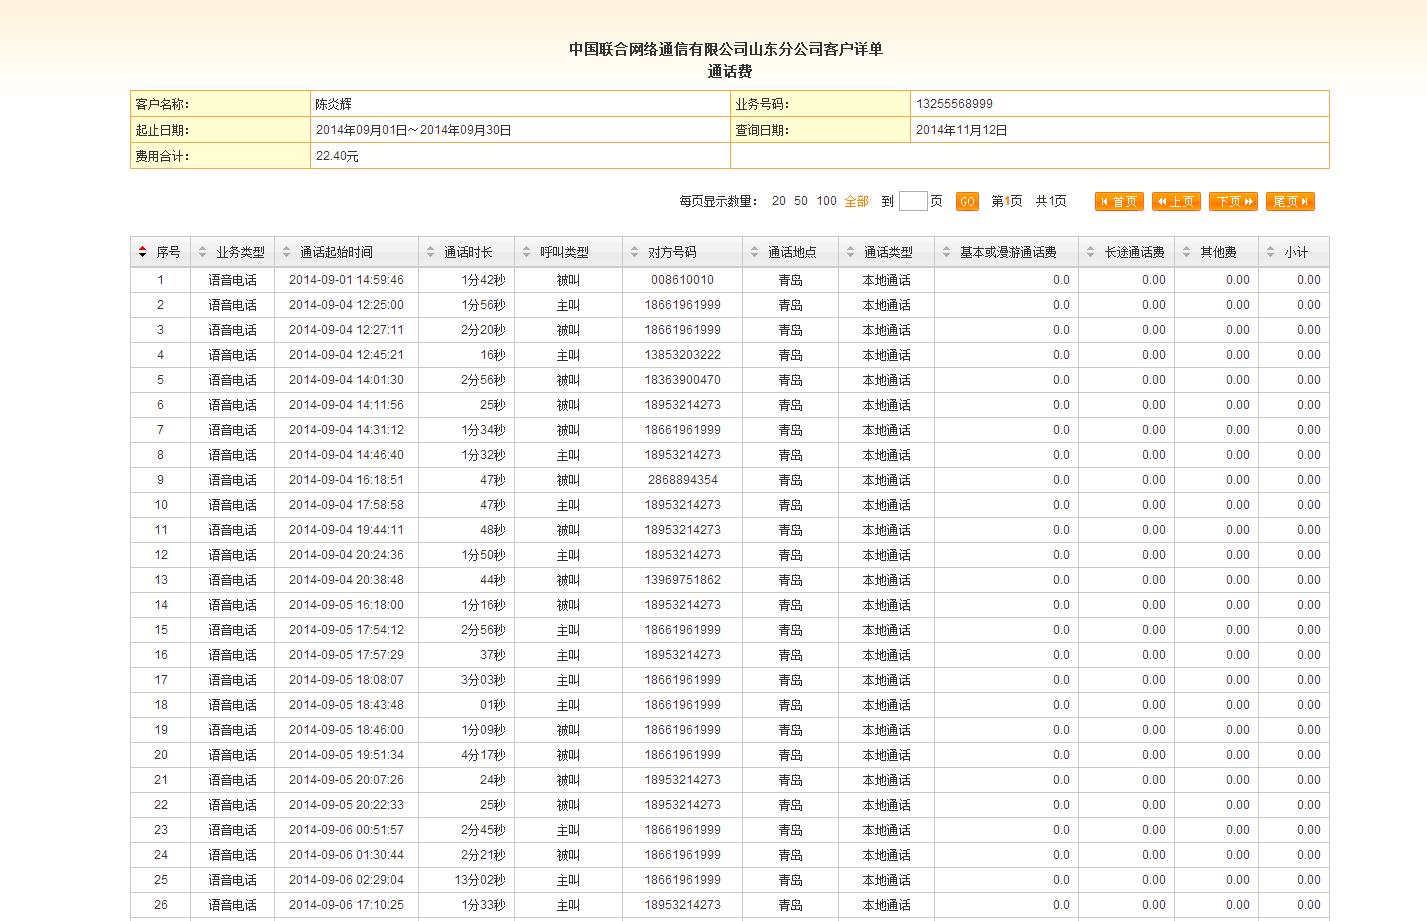Sort by 业务类型 using header arrow icon
This screenshot has height=921, width=1427.
(x=203, y=253)
